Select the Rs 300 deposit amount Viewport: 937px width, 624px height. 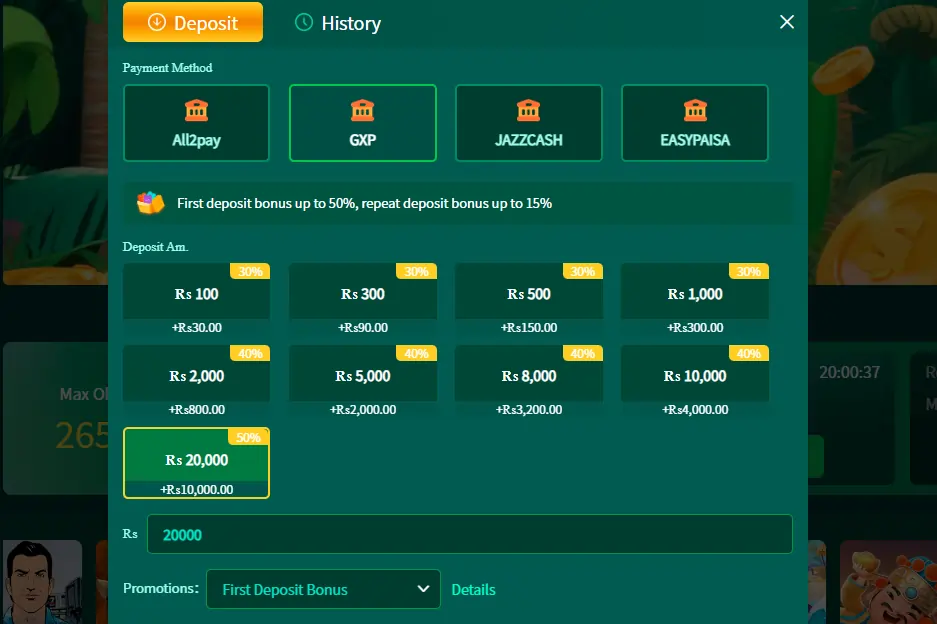pyautogui.click(x=362, y=292)
